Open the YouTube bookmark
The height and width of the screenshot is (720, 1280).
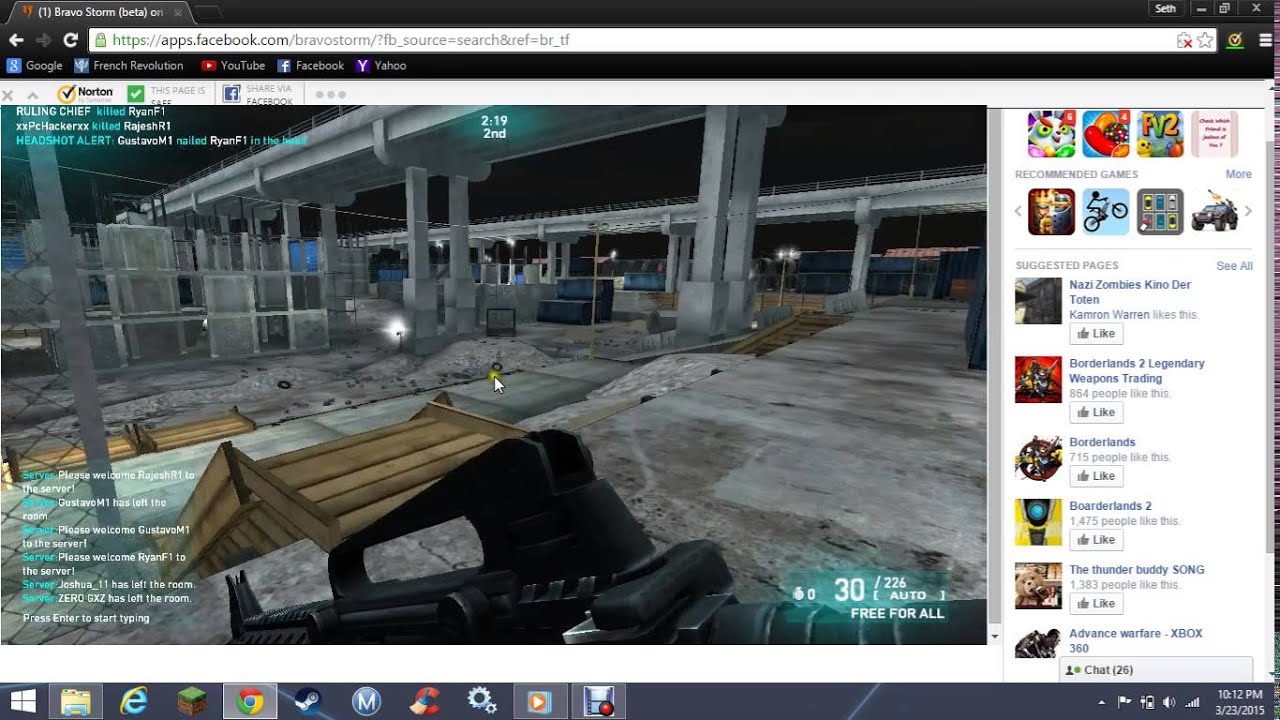233,65
